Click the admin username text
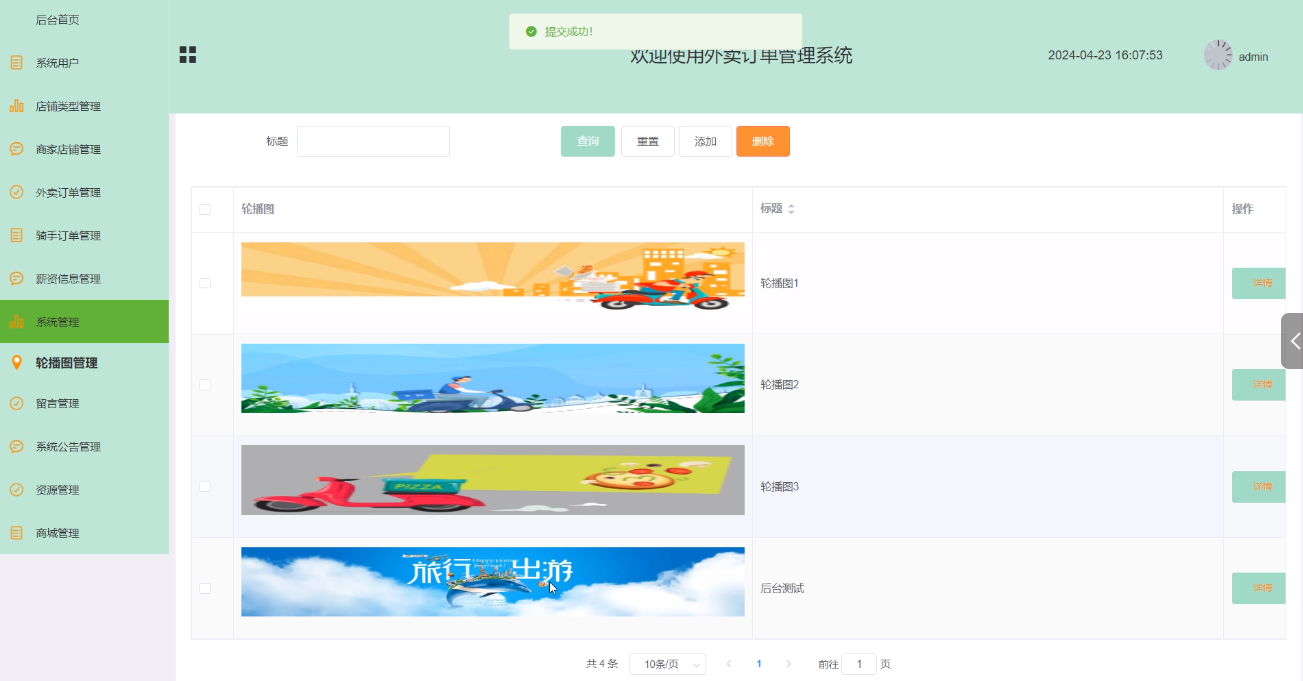 point(1253,57)
